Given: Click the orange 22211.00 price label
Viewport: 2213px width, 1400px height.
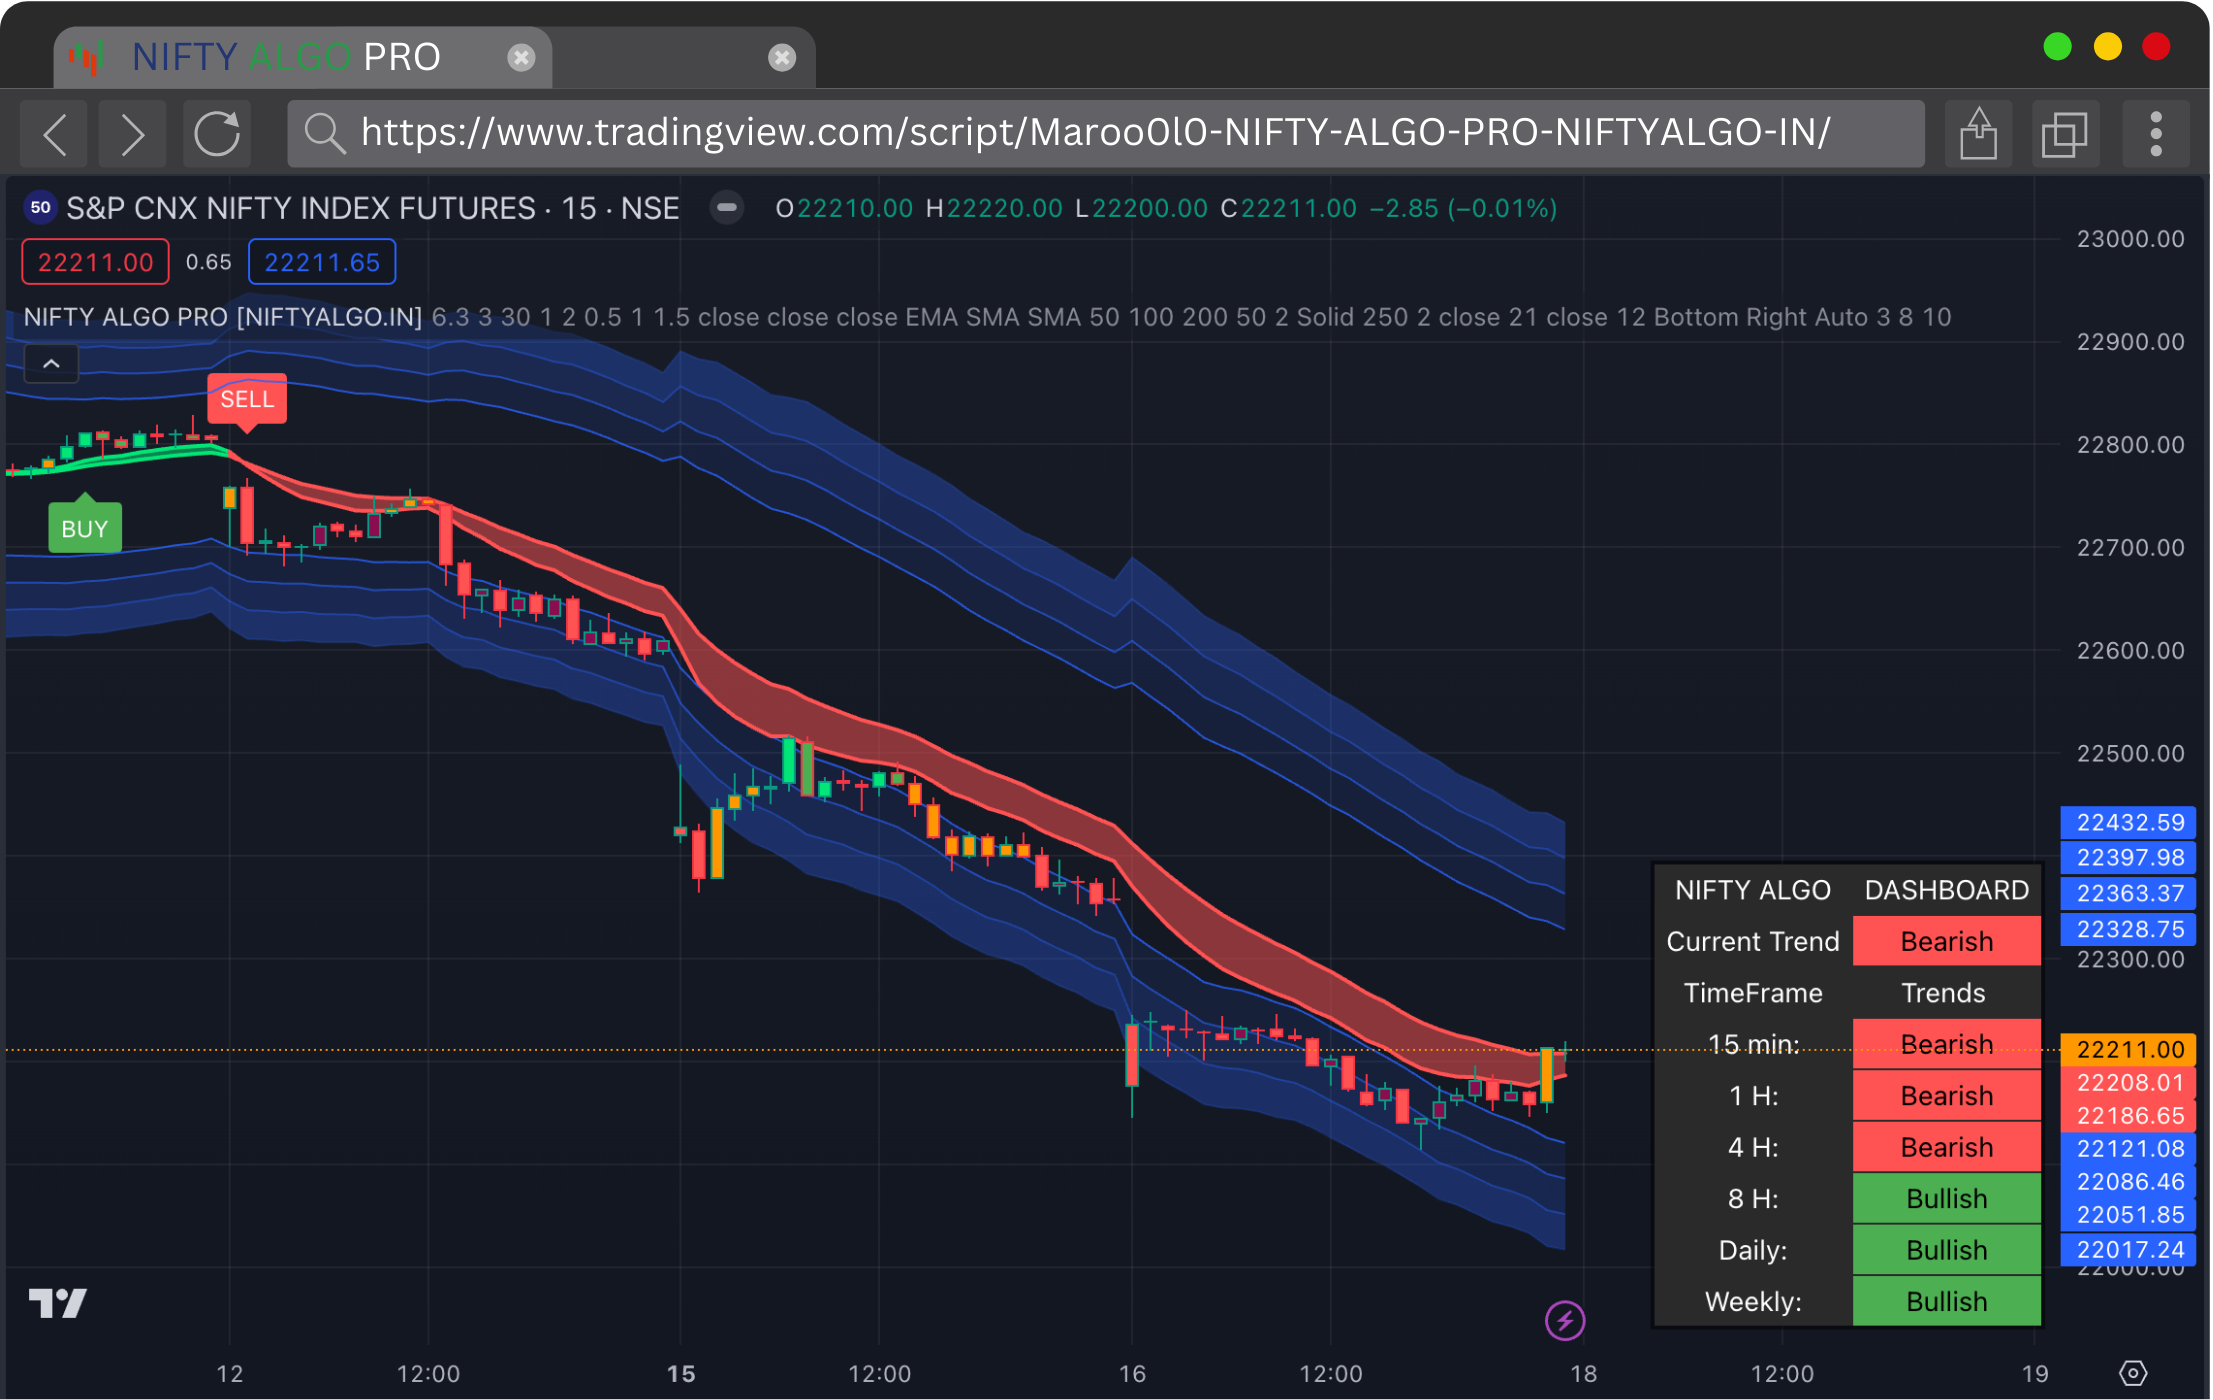Looking at the screenshot, I should click(x=2129, y=1049).
